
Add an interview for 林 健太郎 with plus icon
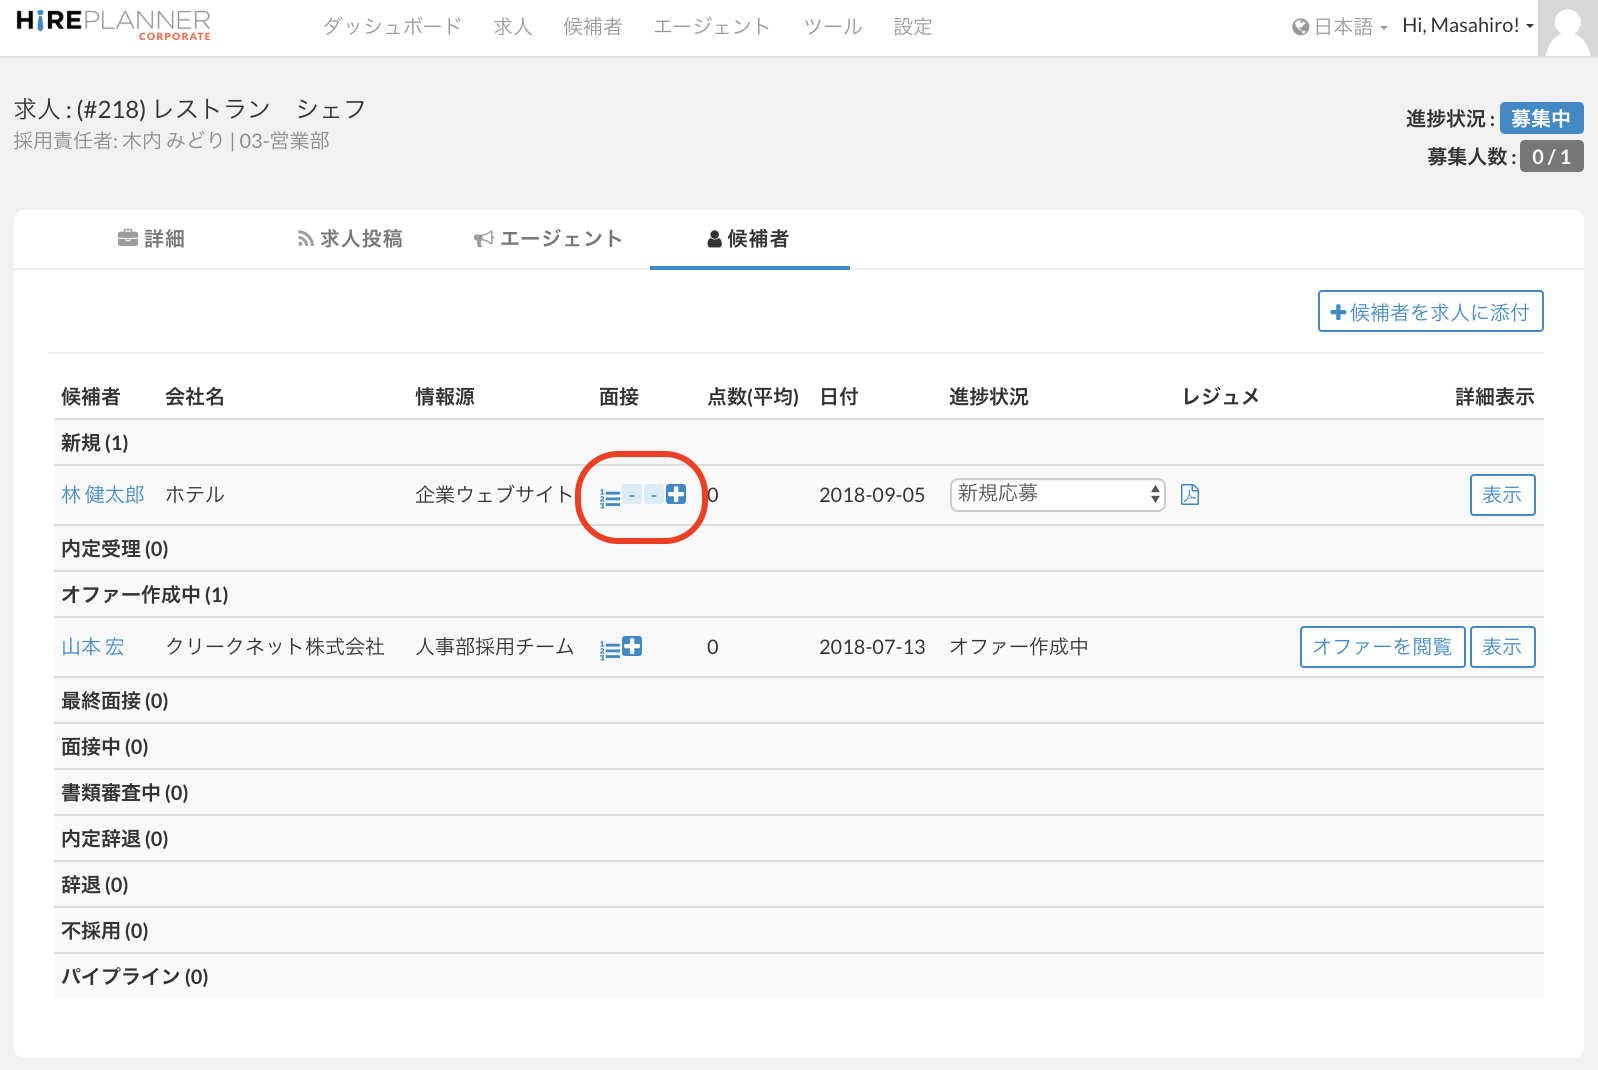(x=676, y=494)
